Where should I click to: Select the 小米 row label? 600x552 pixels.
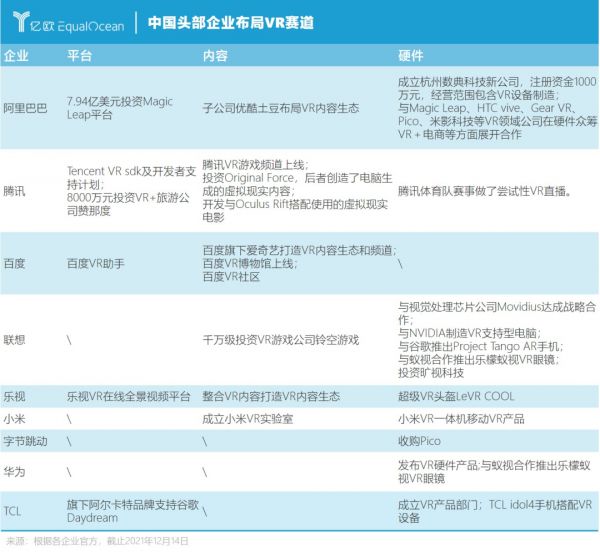[16, 419]
